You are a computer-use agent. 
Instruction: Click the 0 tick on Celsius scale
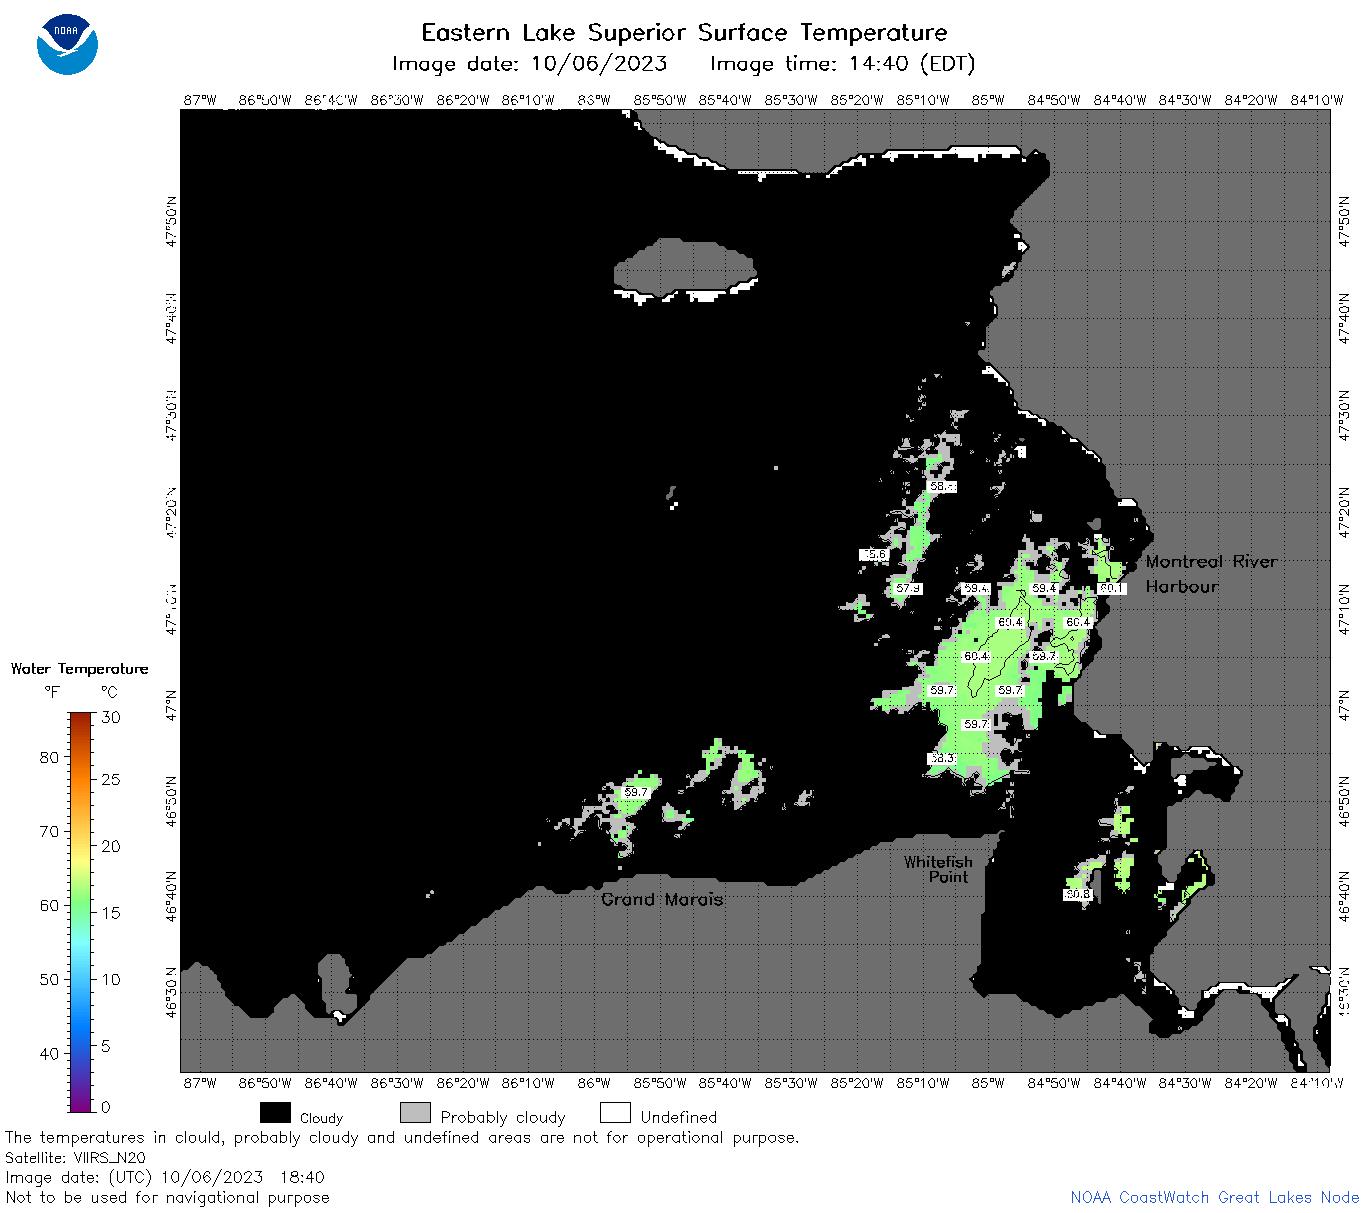(106, 1107)
